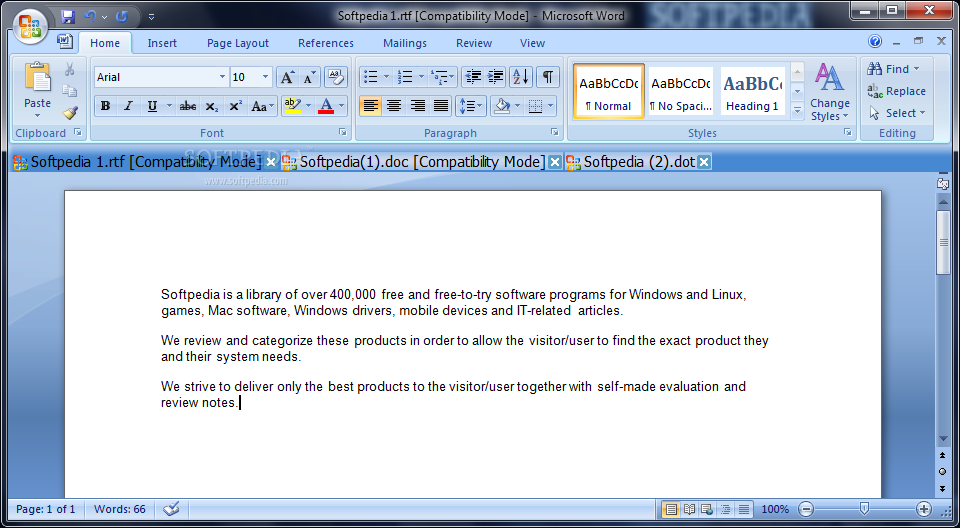The image size is (960, 528).
Task: Open bullet list library dropdown
Action: [386, 77]
